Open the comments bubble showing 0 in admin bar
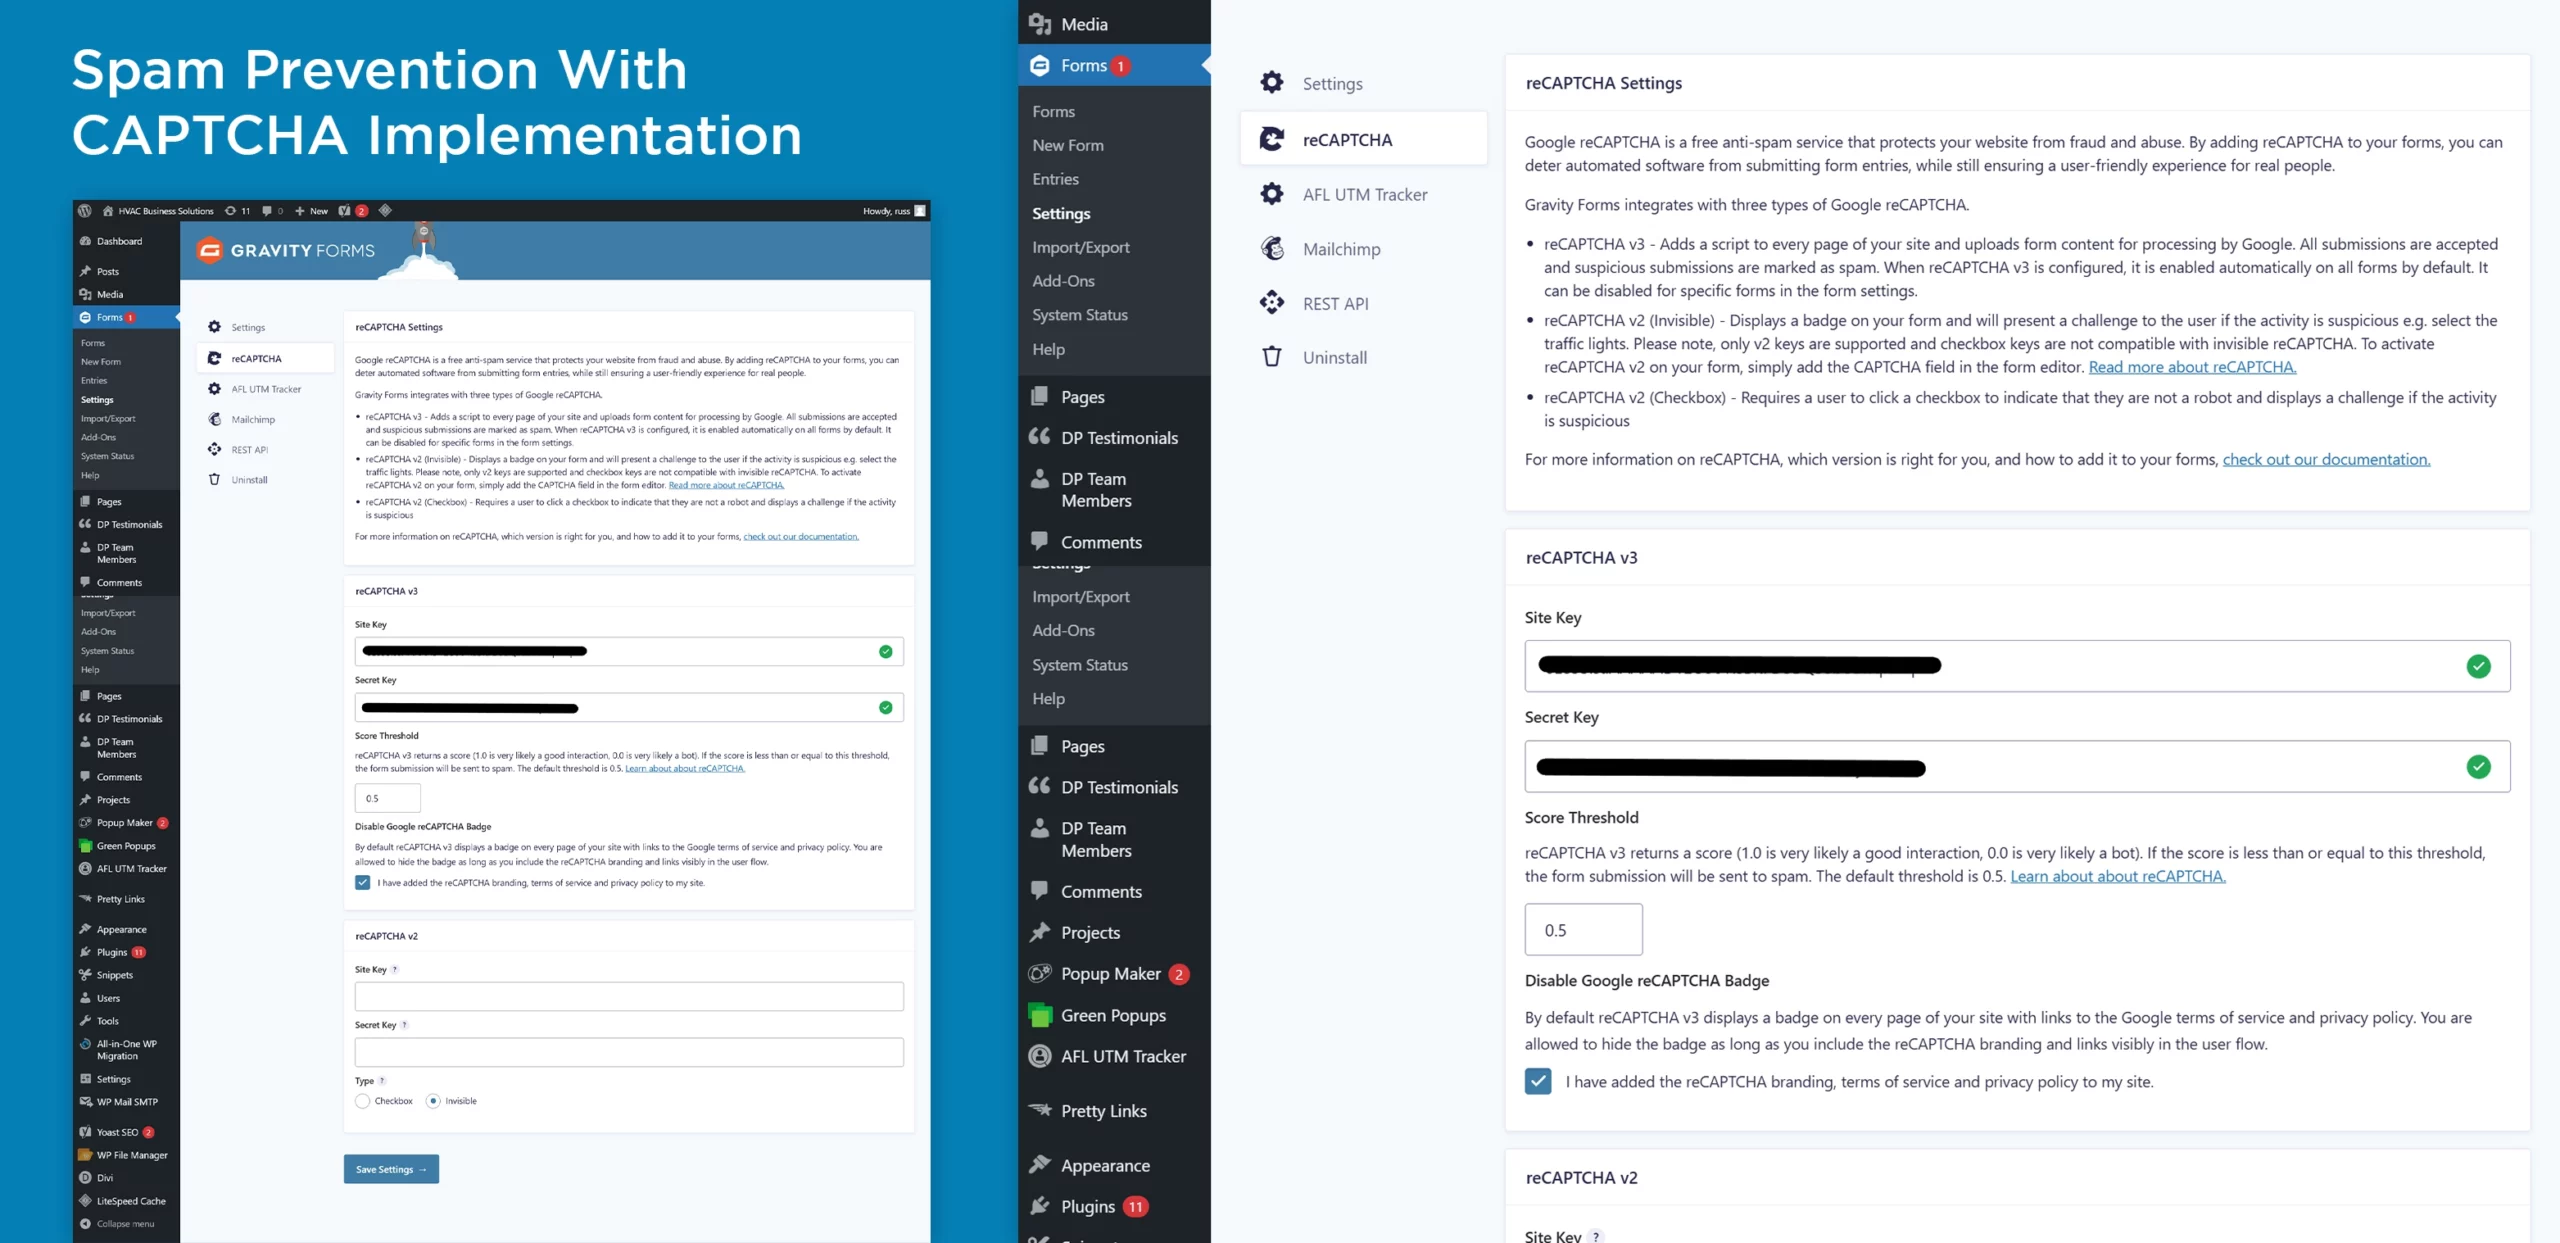The height and width of the screenshot is (1243, 2560). pyautogui.click(x=272, y=211)
